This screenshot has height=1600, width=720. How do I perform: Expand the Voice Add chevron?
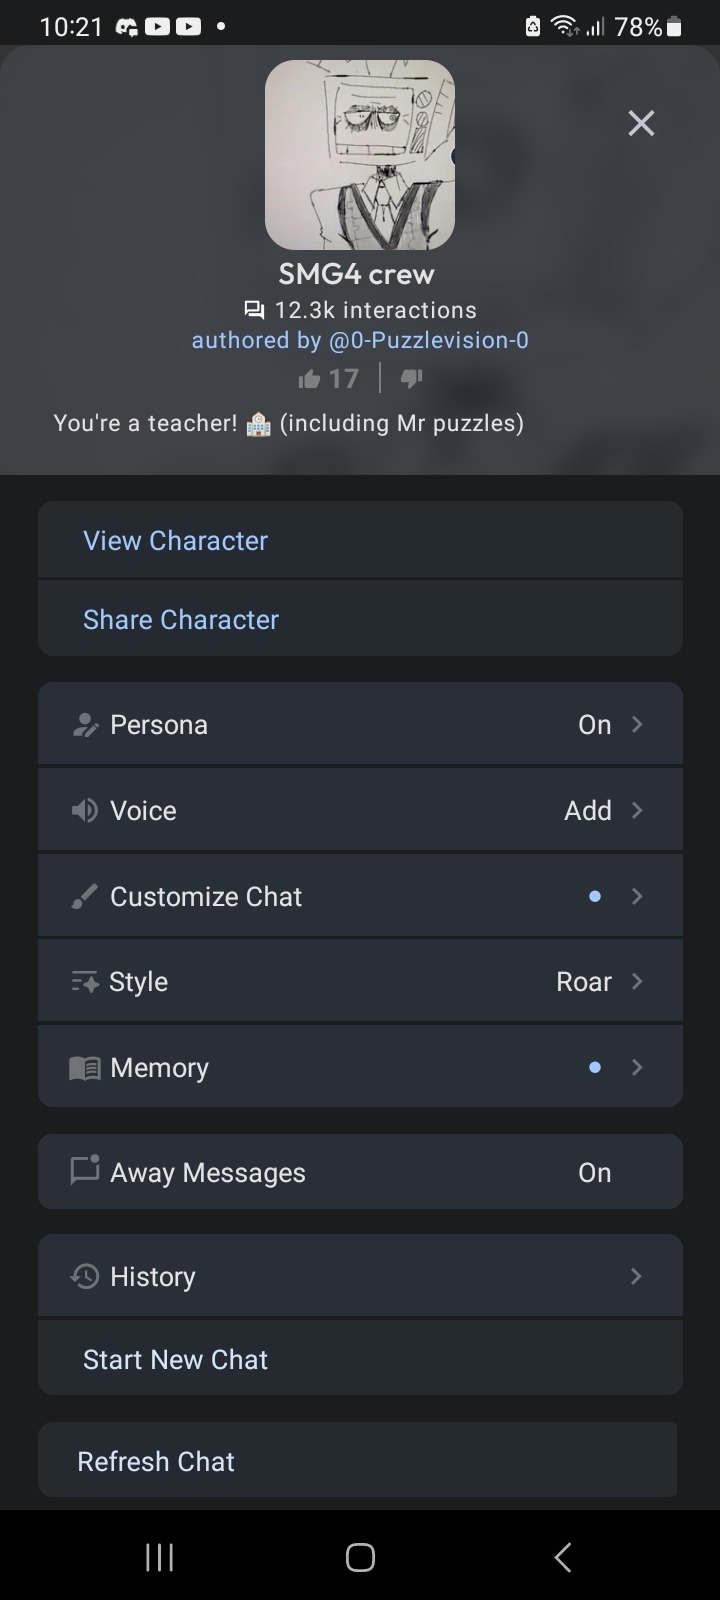pos(637,810)
